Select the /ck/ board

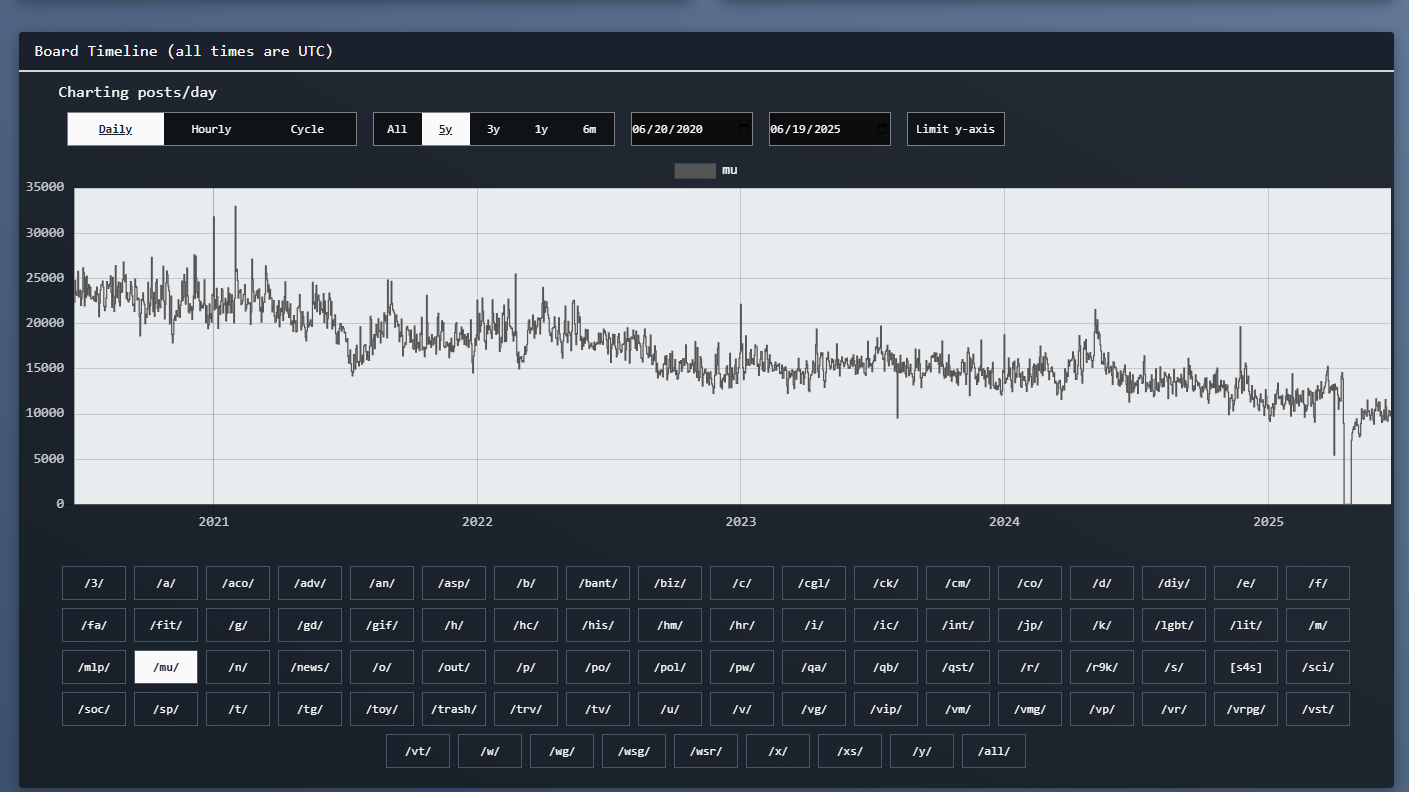point(886,583)
